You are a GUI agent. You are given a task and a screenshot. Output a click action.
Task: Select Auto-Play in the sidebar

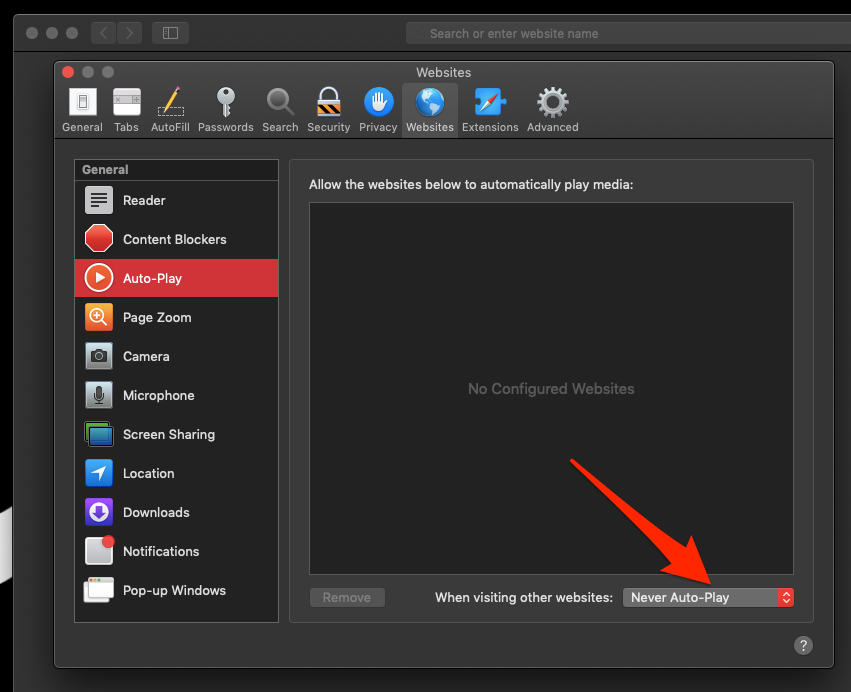pos(176,278)
